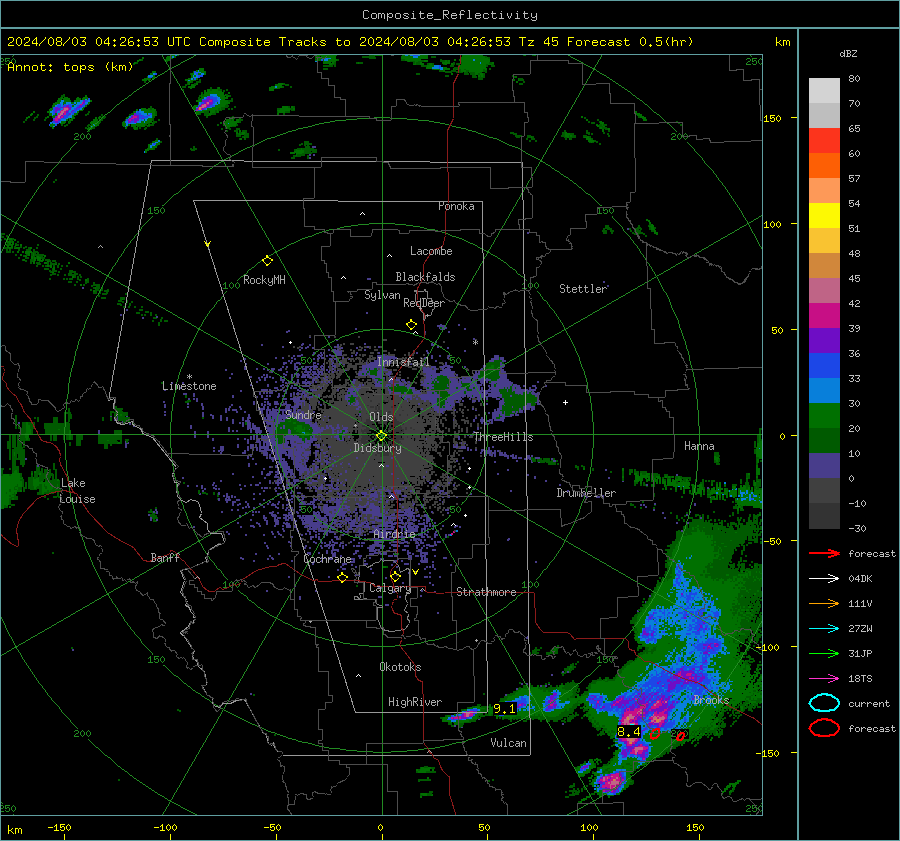
Task: Click the ThreeHills city label
Action: coord(503,437)
